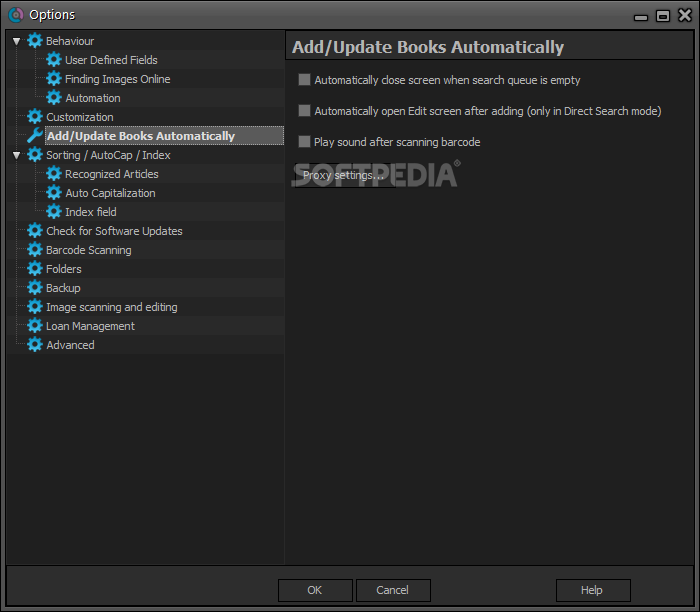Click the Options app icon in title bar
The image size is (700, 612).
click(16, 15)
